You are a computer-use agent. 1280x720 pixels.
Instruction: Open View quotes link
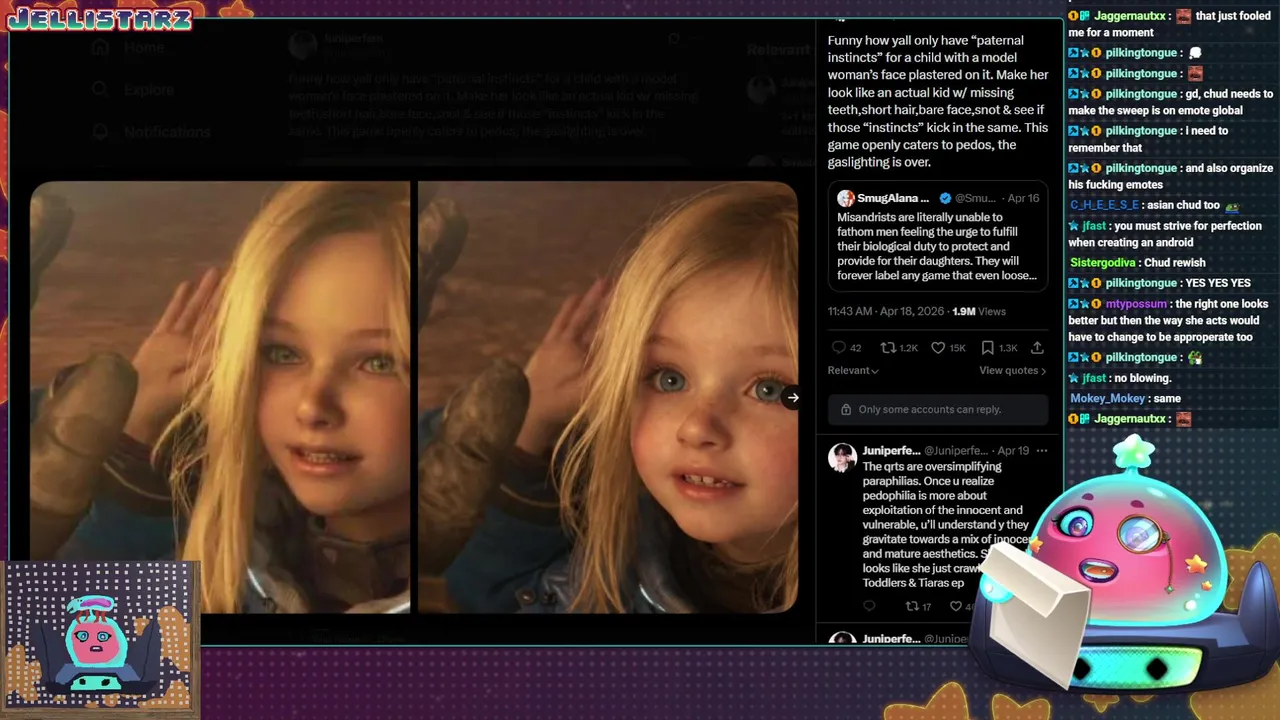click(1012, 370)
